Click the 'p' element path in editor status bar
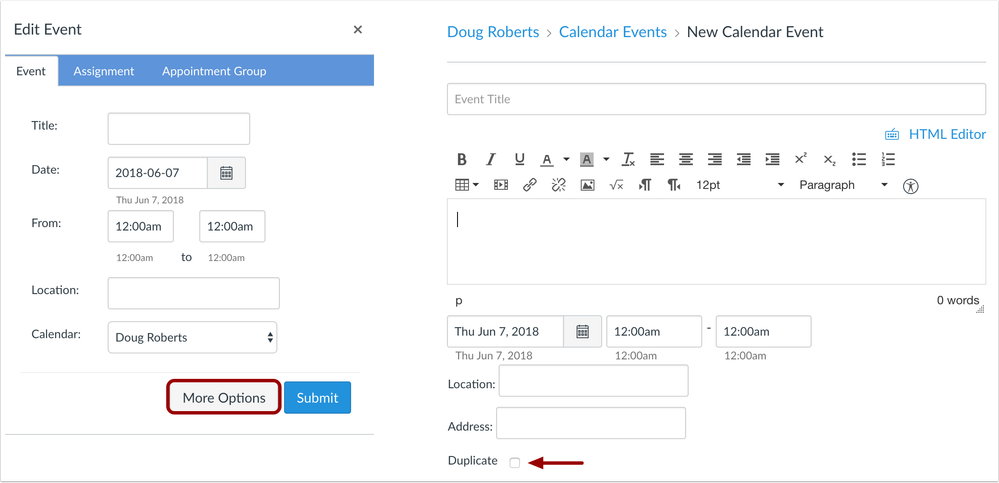This screenshot has height=483, width=999. tap(459, 301)
